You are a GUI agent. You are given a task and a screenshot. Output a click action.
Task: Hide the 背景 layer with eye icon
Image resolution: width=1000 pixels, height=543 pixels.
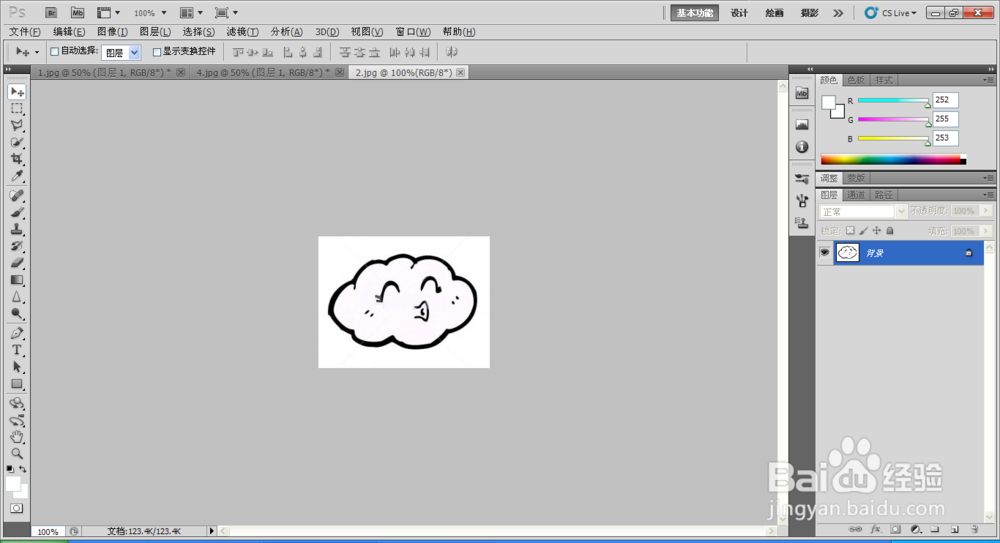pos(825,253)
